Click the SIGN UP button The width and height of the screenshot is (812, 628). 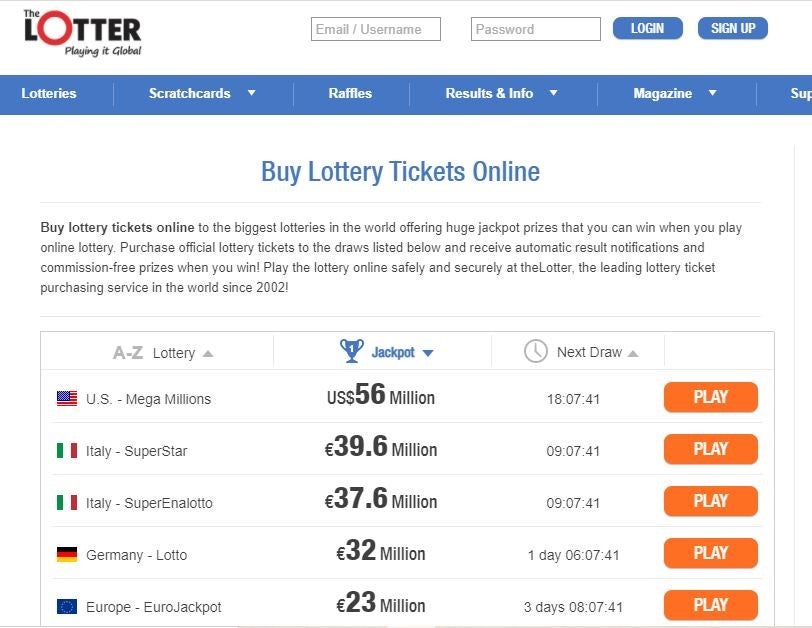tap(733, 28)
